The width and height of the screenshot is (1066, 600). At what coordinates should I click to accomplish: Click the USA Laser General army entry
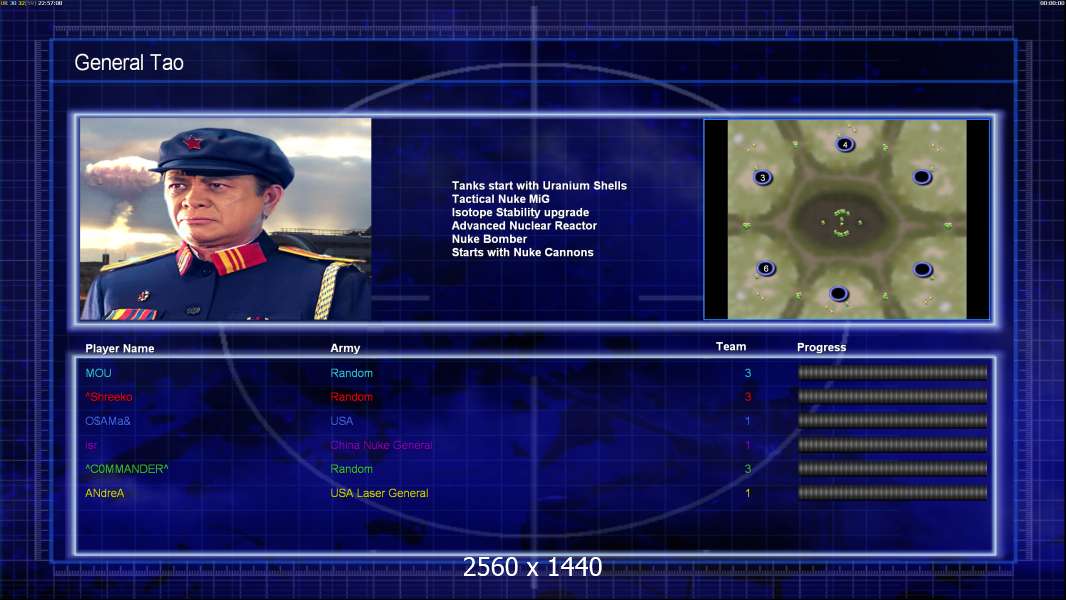coord(379,493)
